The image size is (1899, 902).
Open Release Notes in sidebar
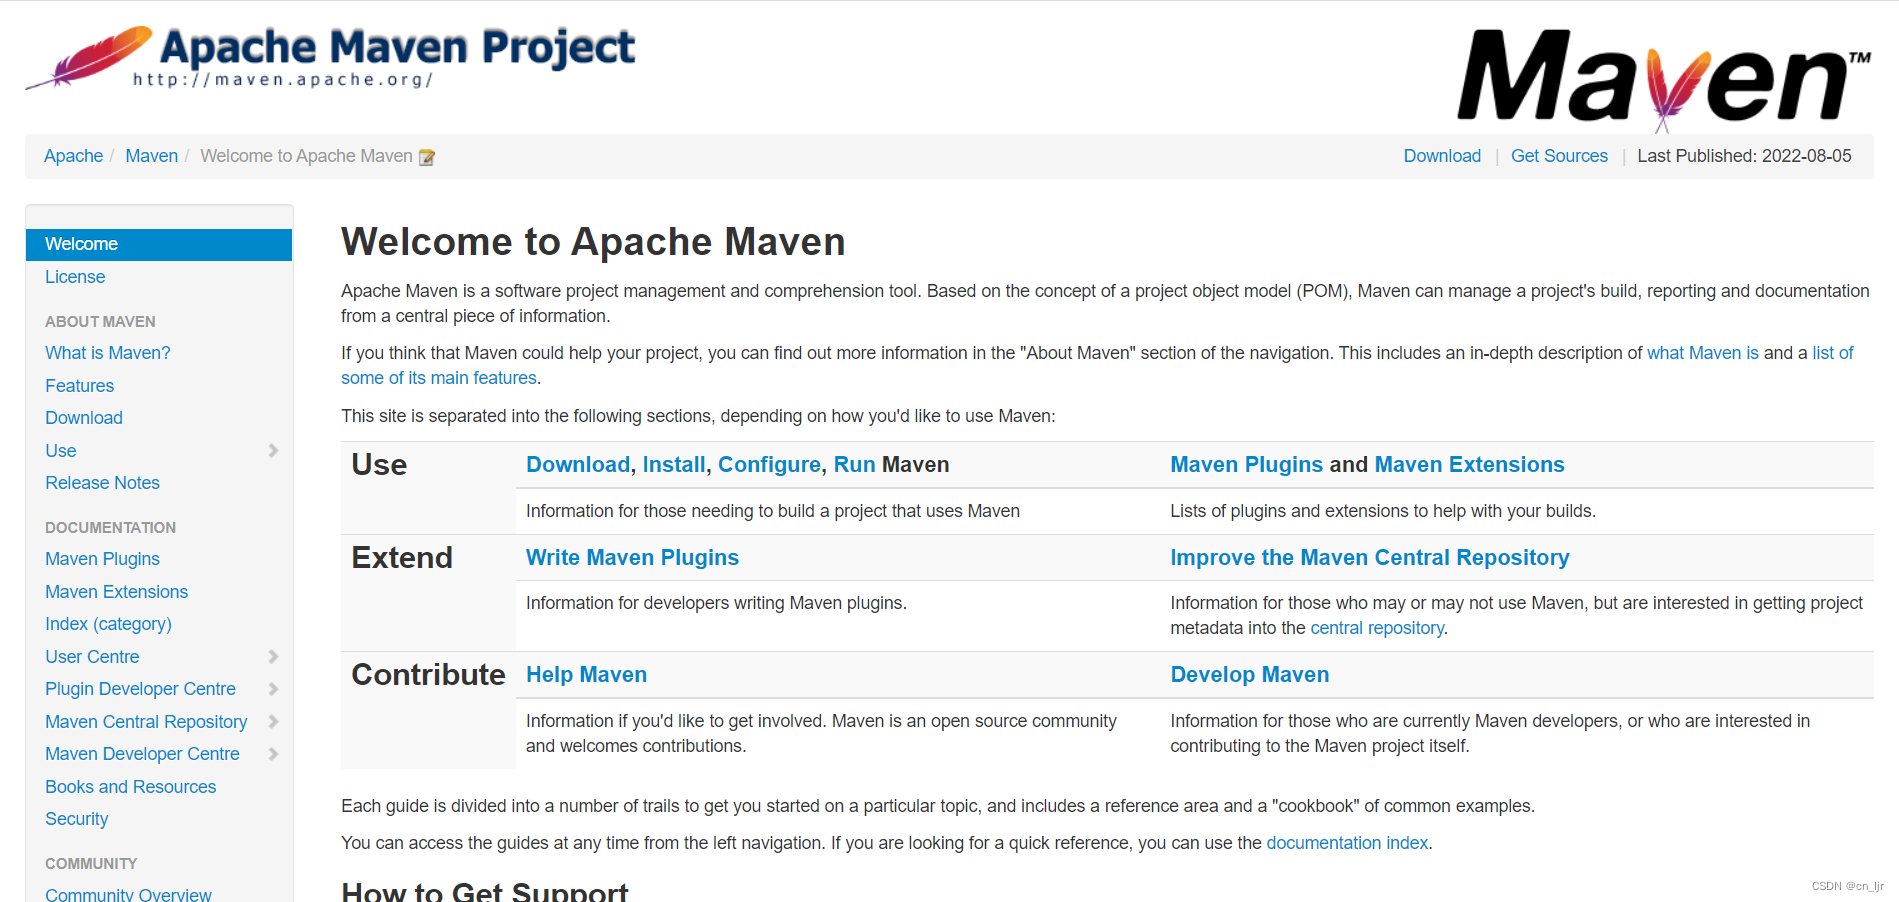[x=102, y=483]
